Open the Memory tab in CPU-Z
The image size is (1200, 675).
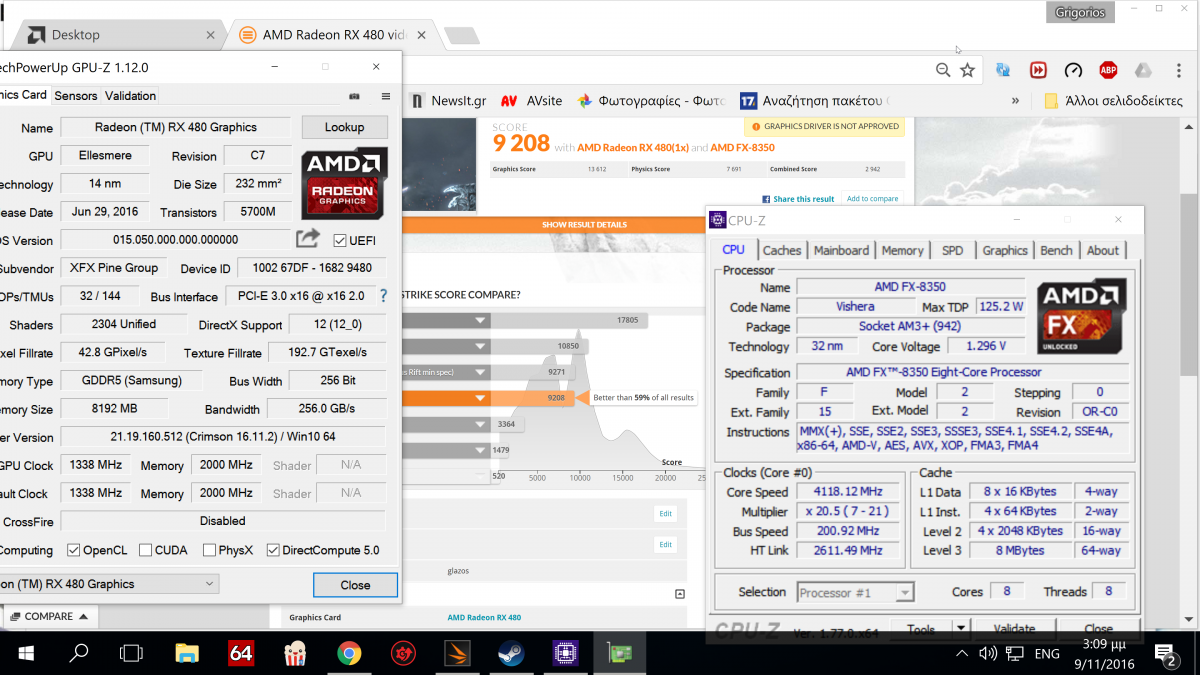903,251
